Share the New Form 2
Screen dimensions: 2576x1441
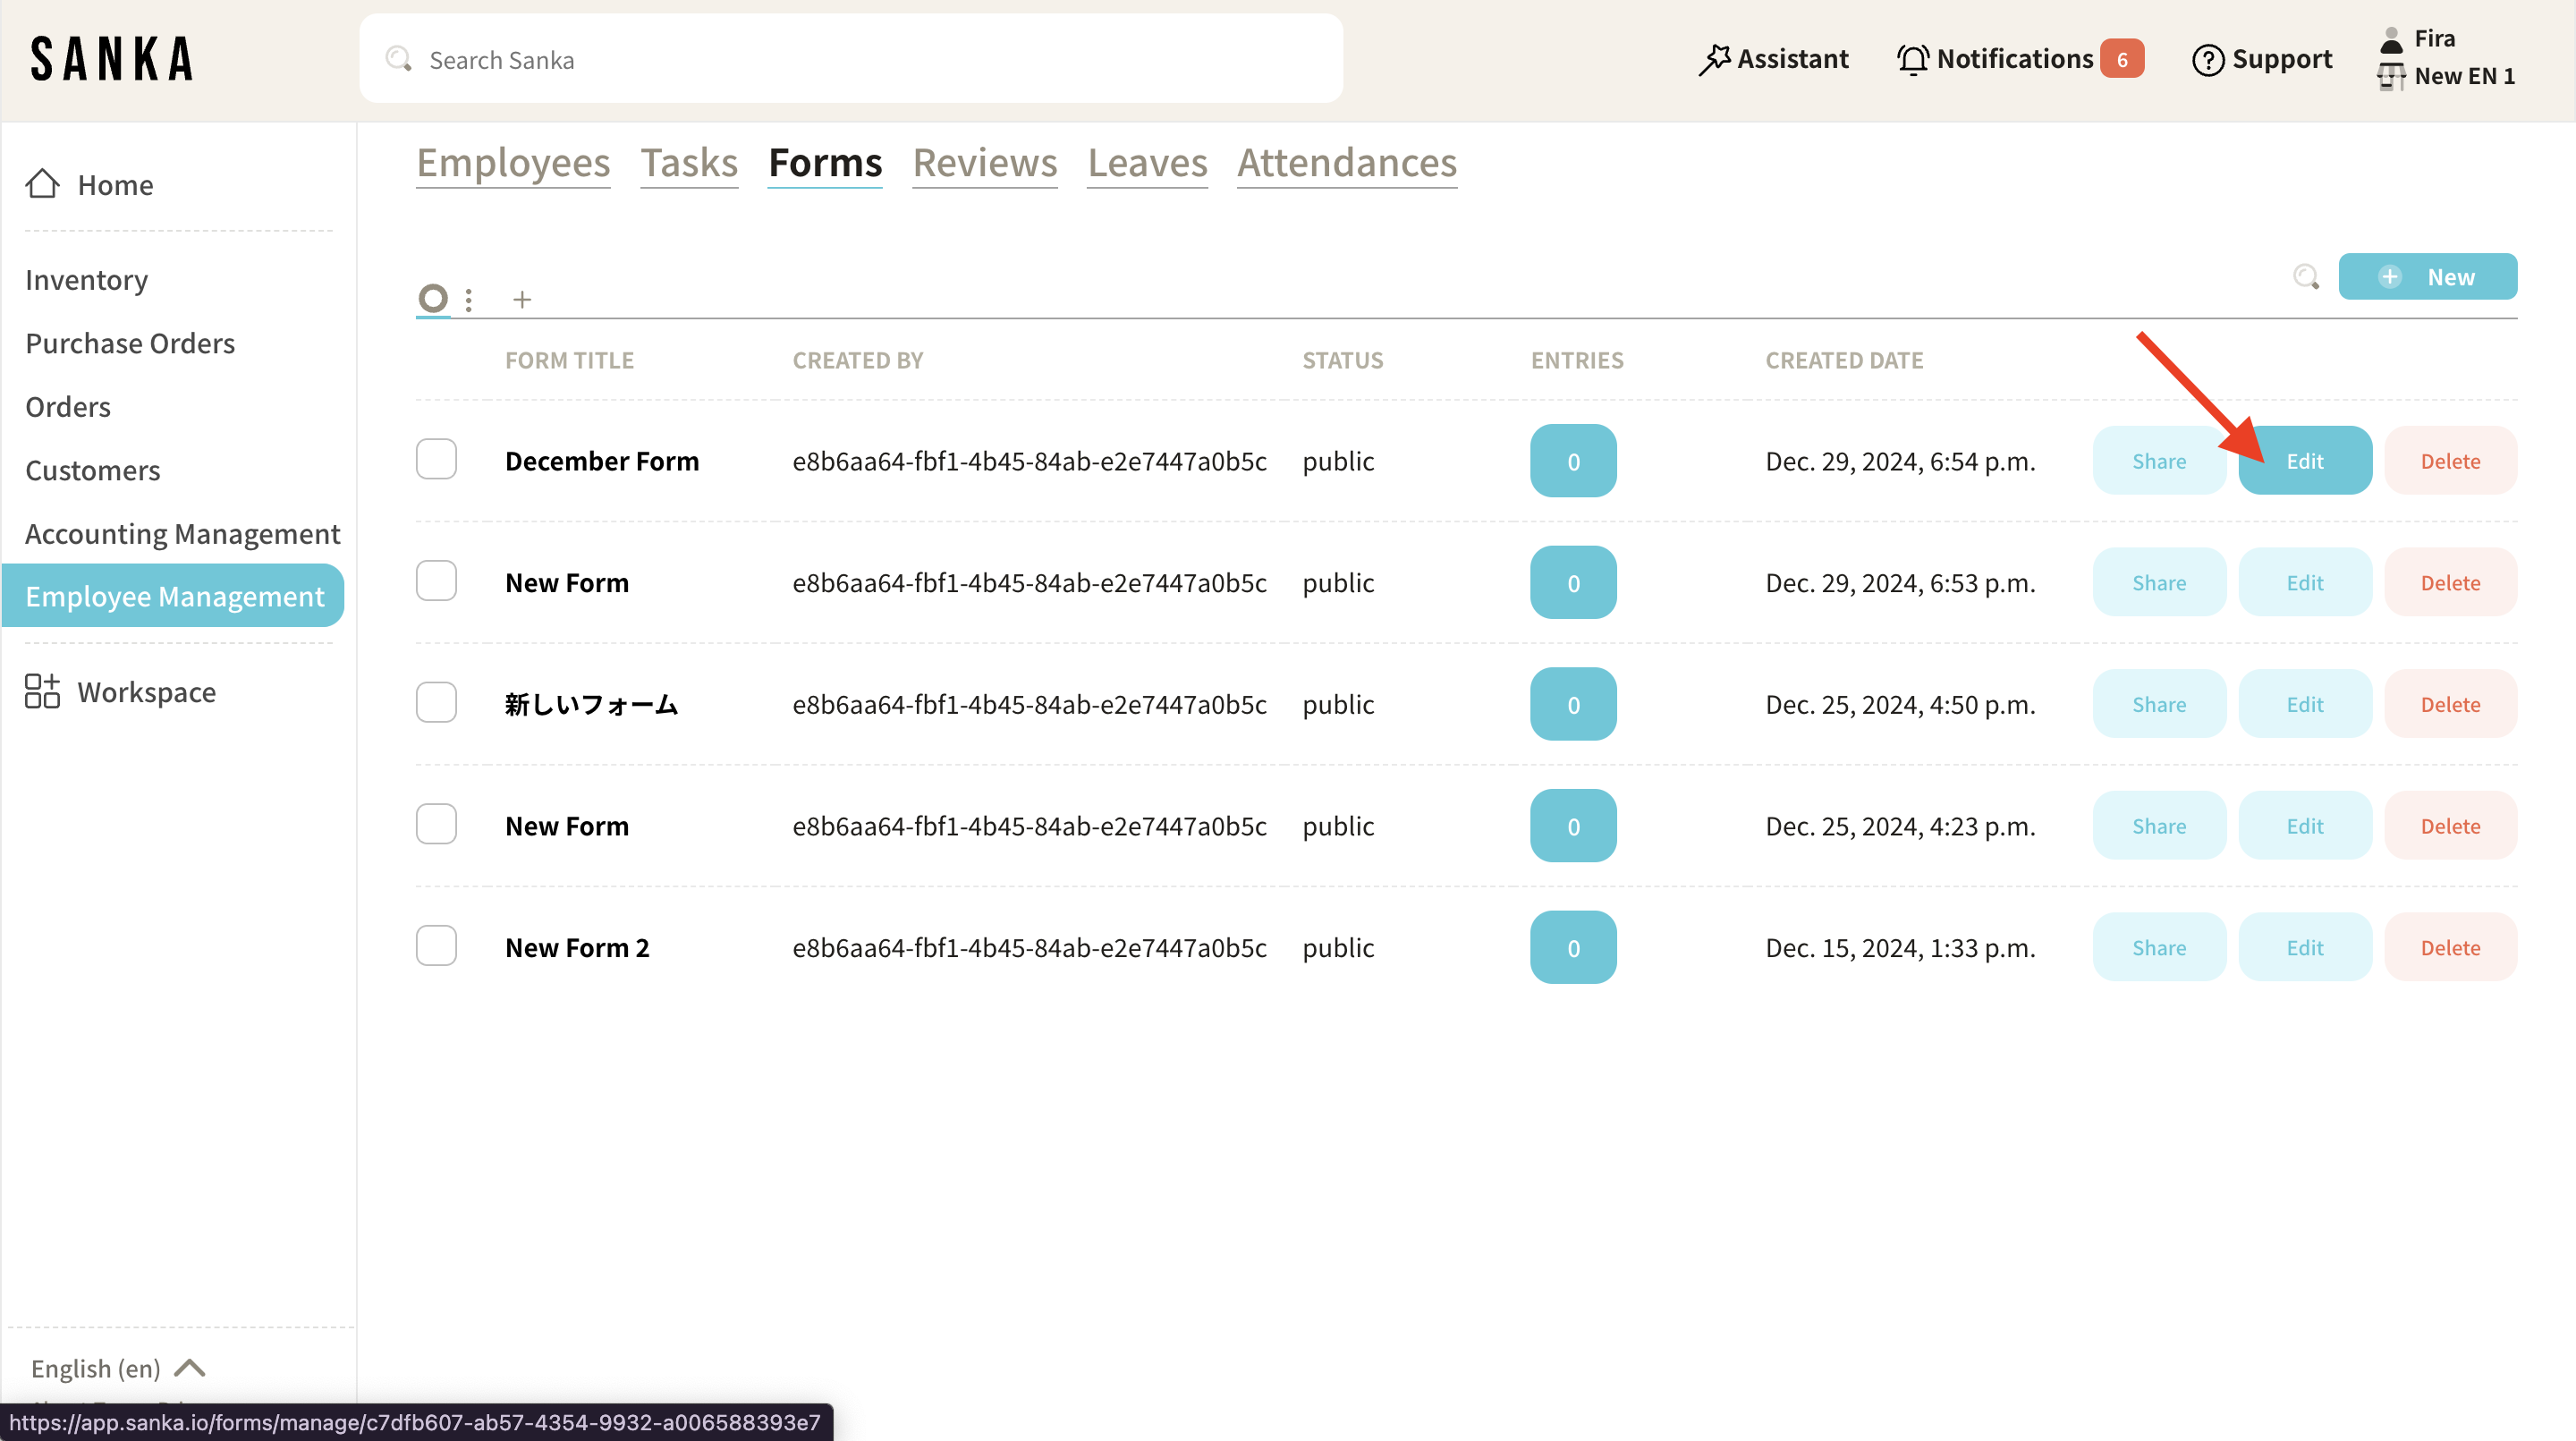pos(2159,947)
